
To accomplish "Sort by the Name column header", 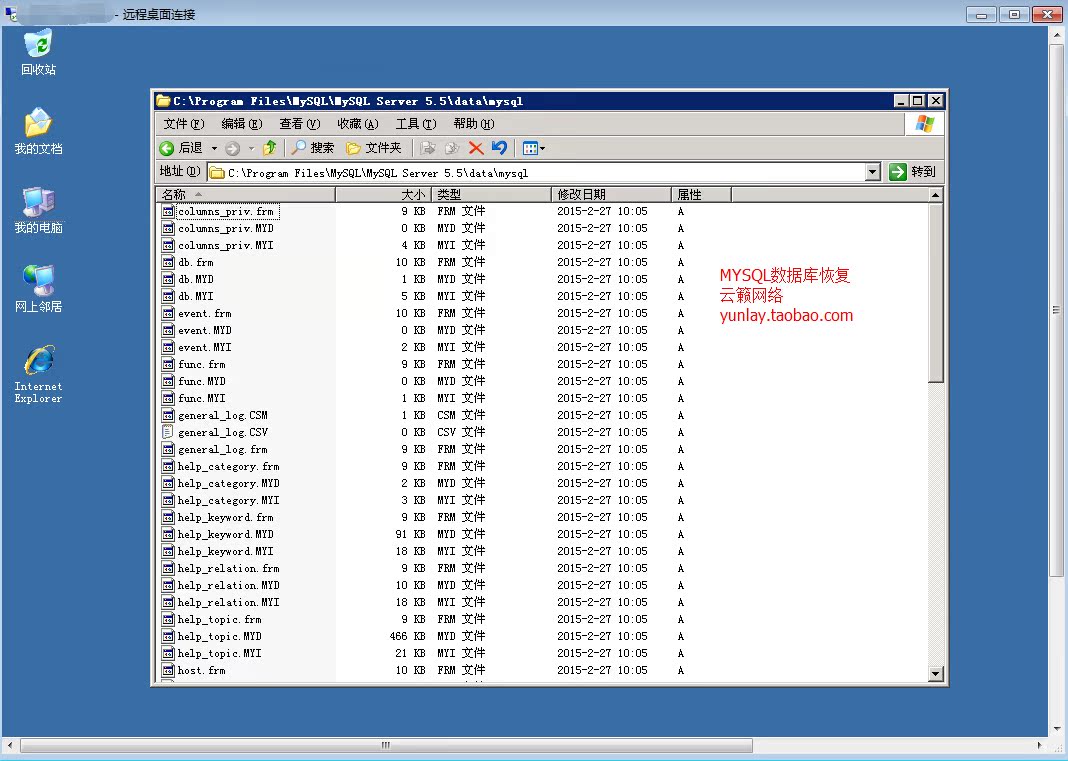I will tap(246, 195).
